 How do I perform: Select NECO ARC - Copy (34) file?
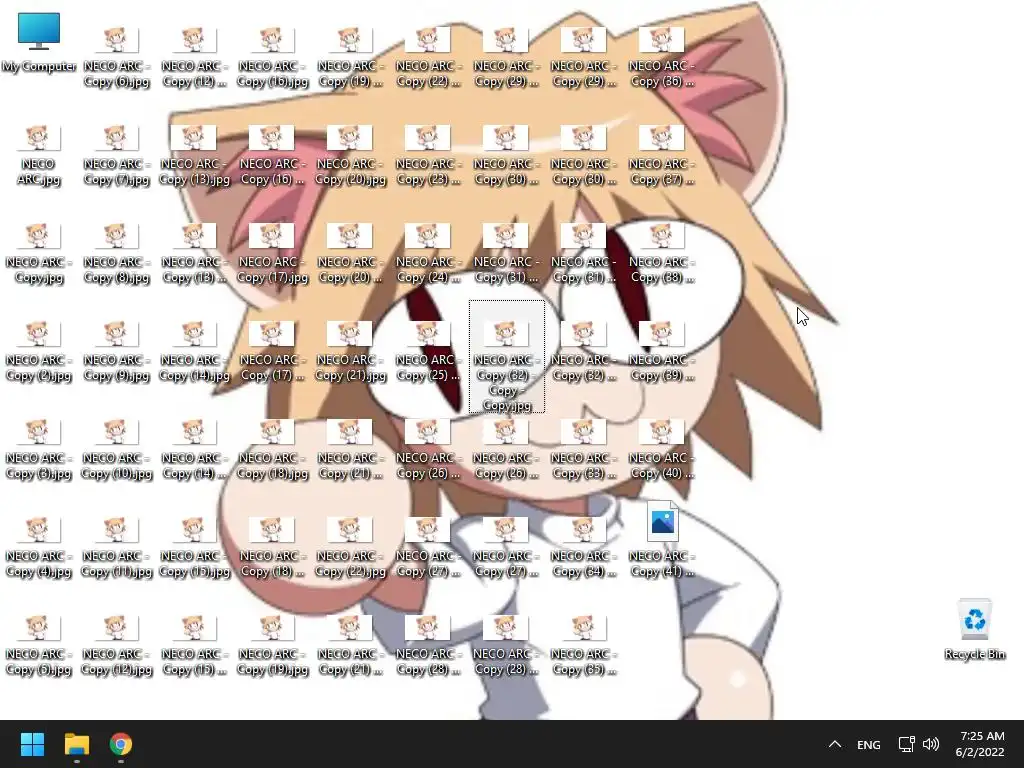click(583, 547)
